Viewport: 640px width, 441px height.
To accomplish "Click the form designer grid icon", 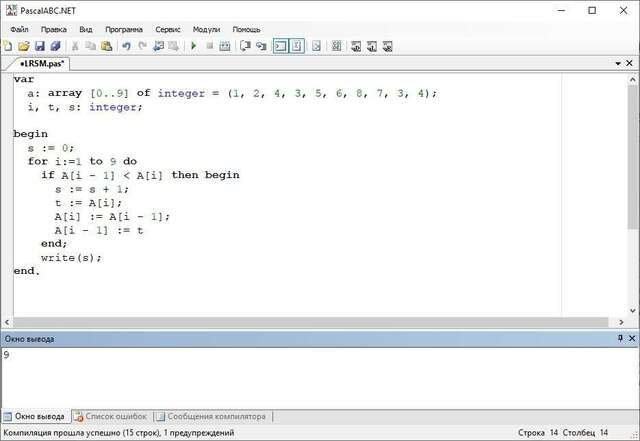I will pyautogui.click(x=336, y=46).
